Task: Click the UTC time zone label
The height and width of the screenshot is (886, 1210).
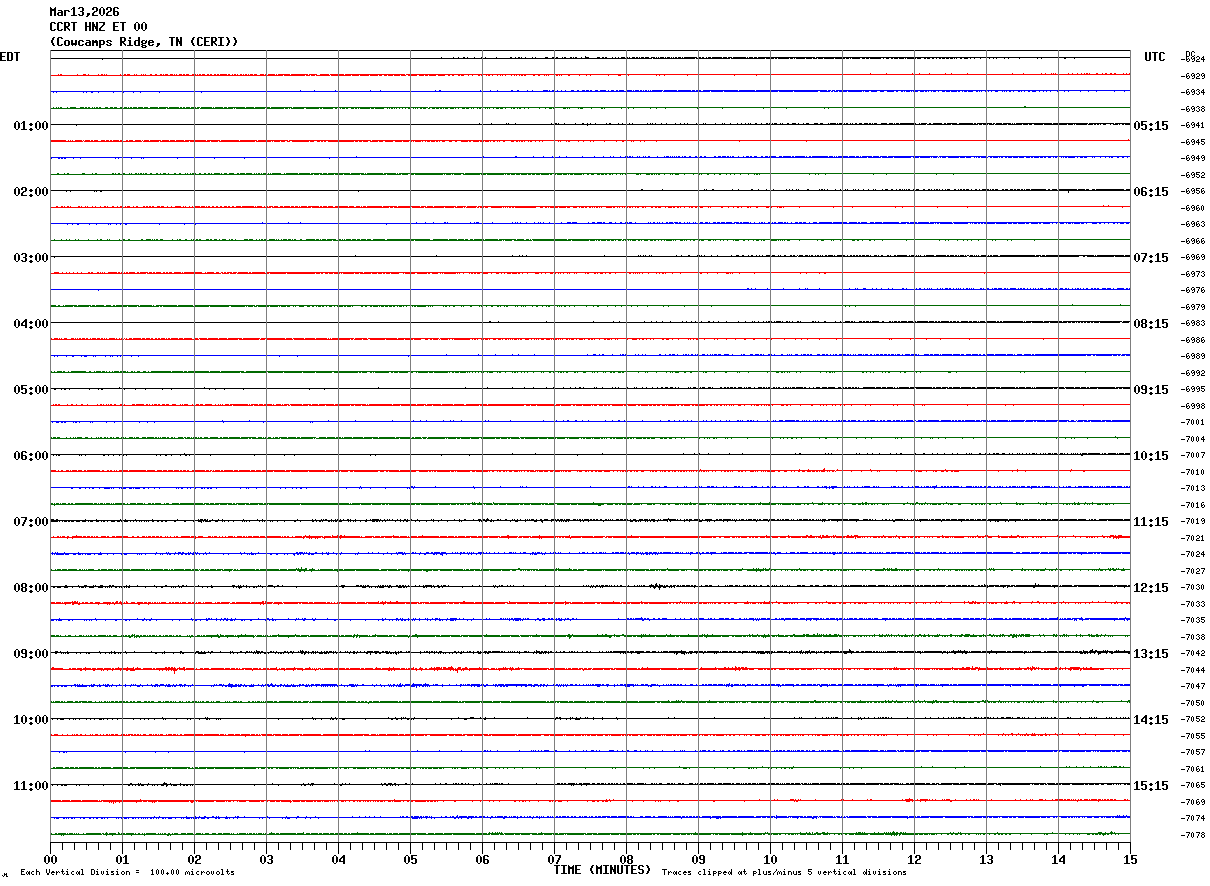Action: pyautogui.click(x=1155, y=57)
